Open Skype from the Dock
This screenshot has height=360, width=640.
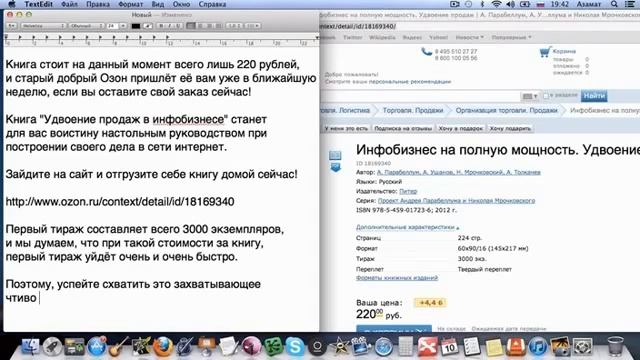[x=295, y=347]
